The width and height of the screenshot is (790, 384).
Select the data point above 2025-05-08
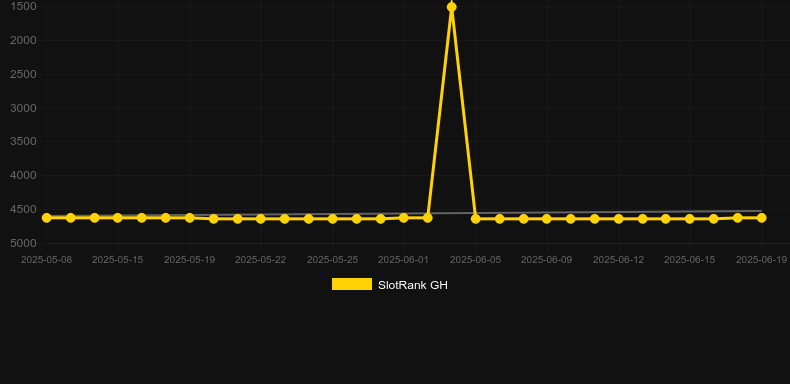(x=46, y=218)
